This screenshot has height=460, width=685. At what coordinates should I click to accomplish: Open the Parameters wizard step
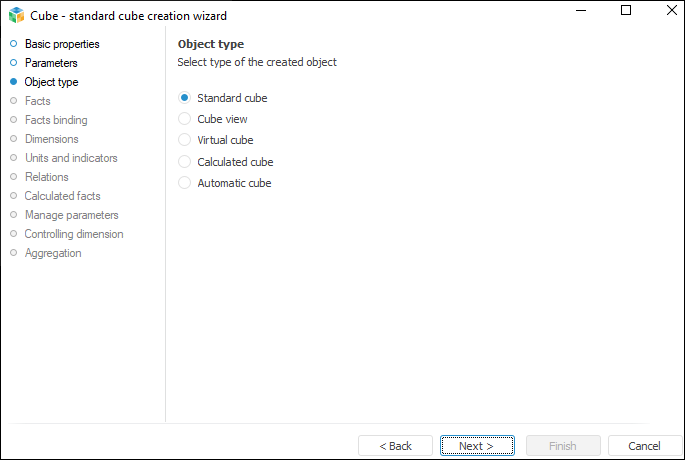point(51,63)
